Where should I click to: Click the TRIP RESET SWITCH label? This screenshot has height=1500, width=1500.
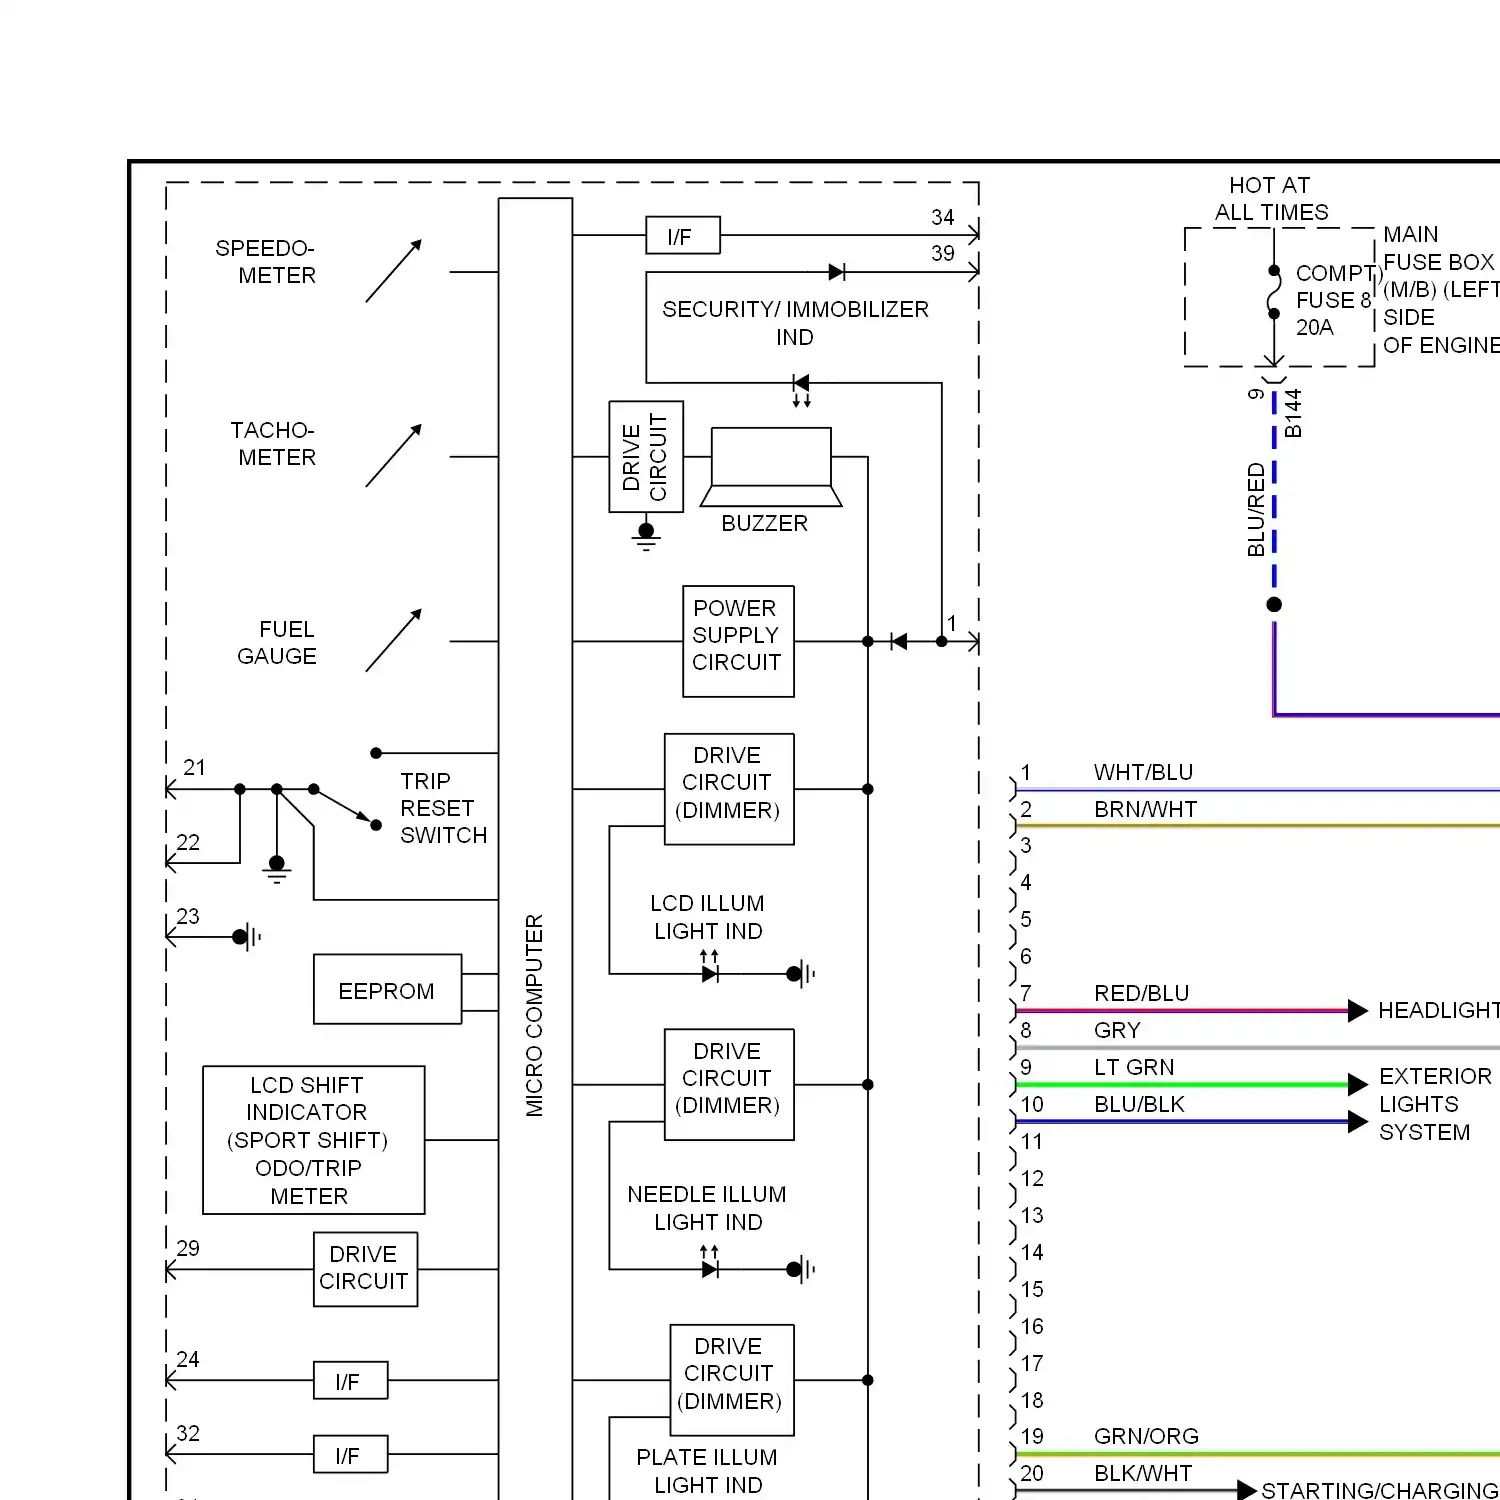[443, 808]
